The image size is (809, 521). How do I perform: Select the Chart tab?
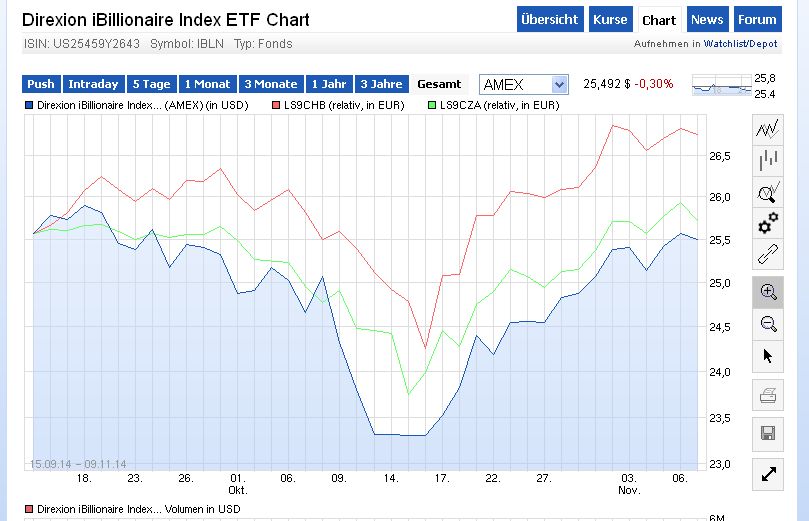click(659, 20)
